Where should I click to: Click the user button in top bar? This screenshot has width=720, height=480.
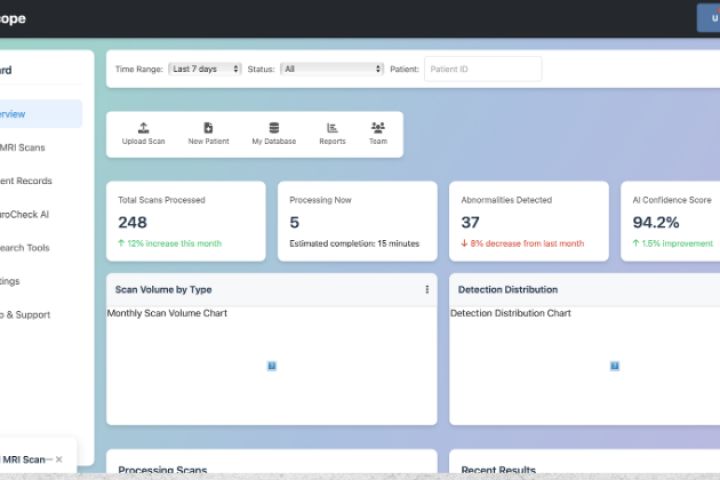tap(709, 18)
